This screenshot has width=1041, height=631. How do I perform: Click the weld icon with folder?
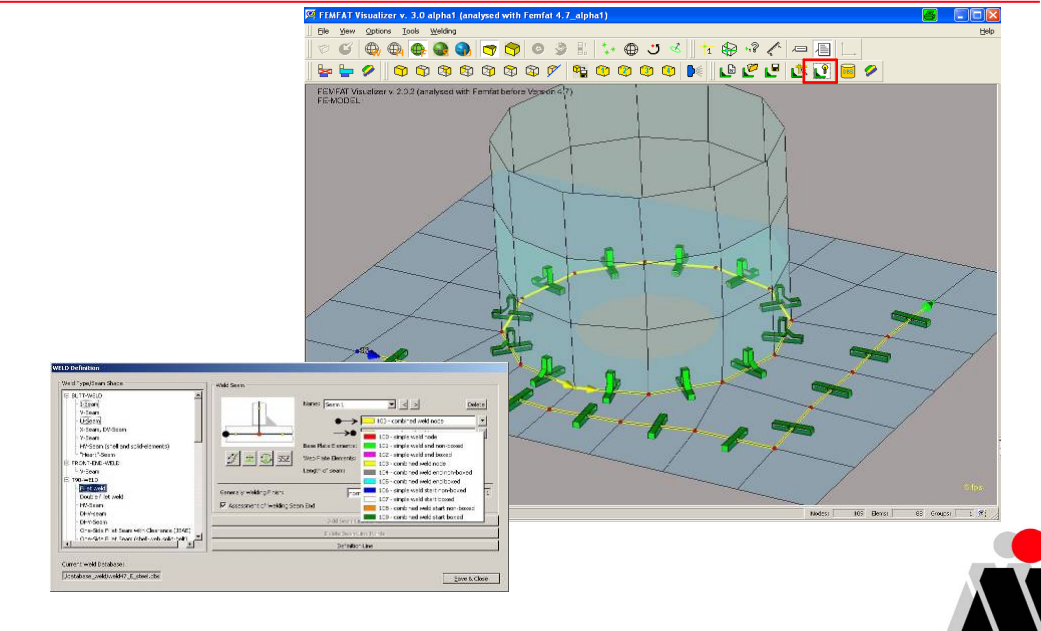pos(750,71)
